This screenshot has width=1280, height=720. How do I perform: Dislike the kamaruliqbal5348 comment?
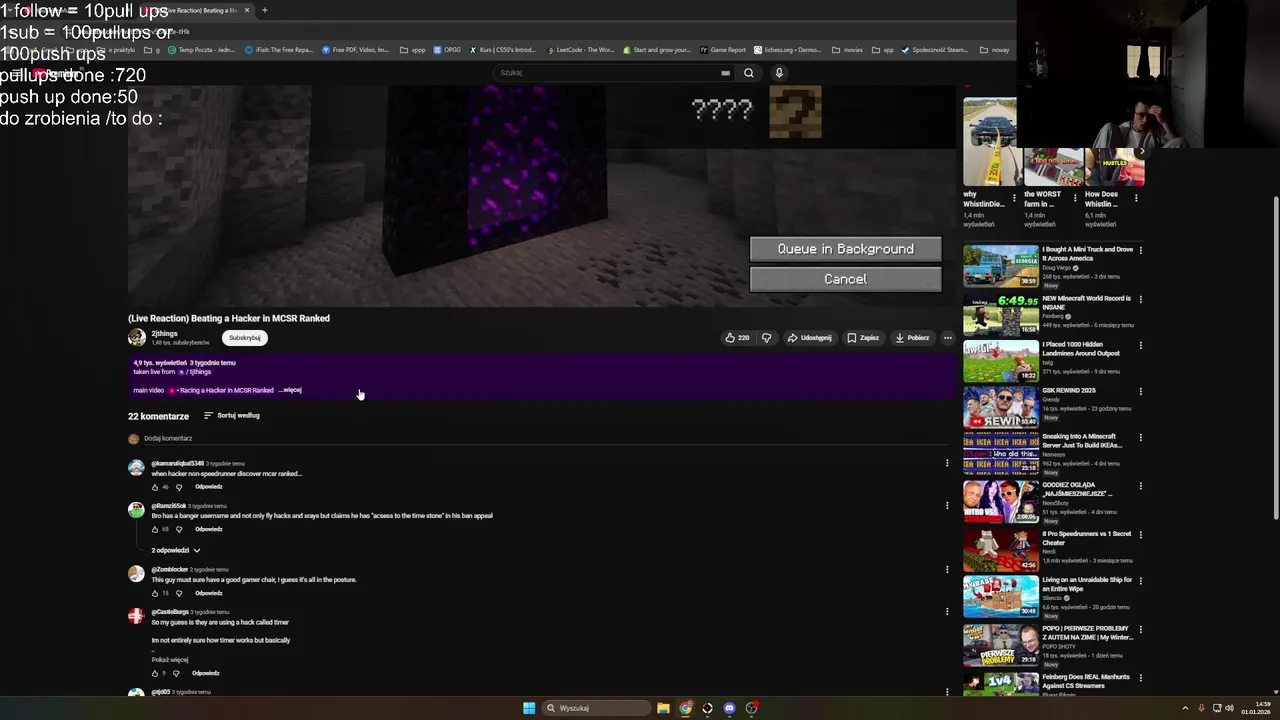click(179, 487)
